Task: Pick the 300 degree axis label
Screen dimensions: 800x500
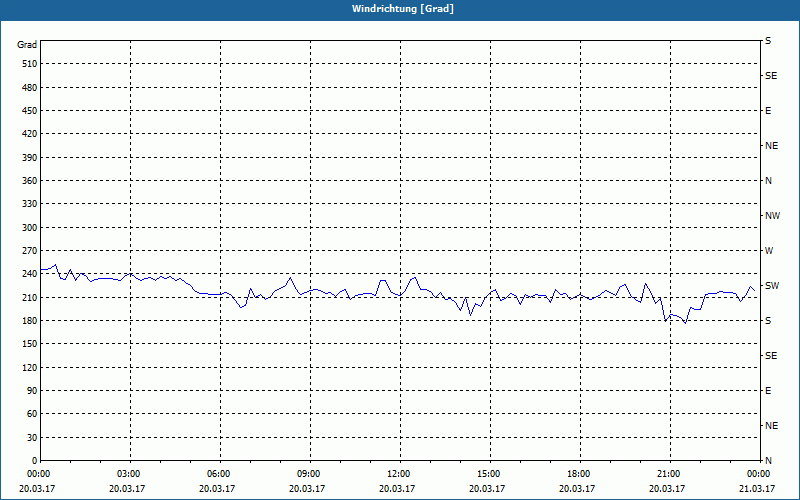Action: tap(30, 228)
